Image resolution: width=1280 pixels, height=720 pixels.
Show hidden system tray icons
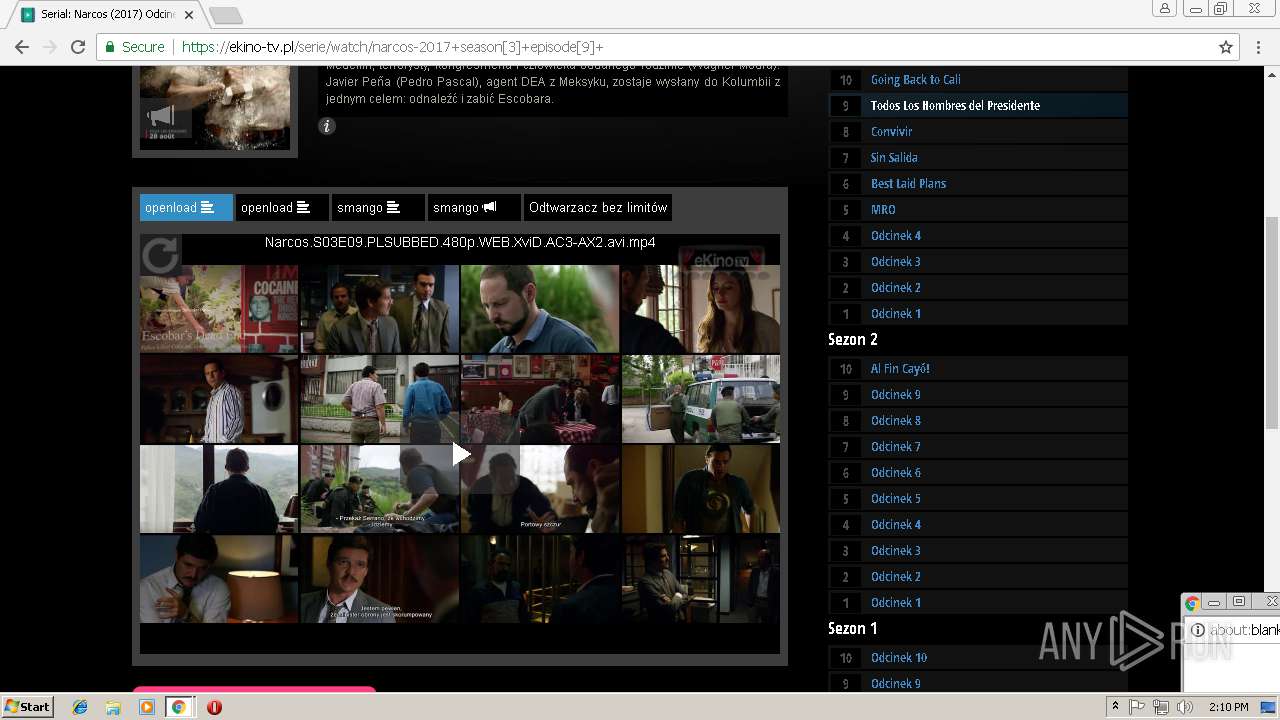tap(1115, 707)
